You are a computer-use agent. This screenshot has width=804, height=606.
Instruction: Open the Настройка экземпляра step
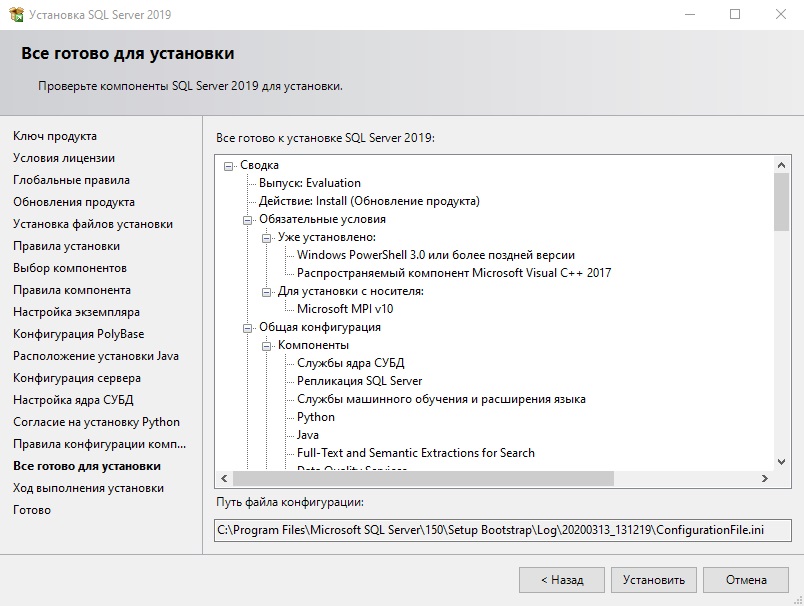(x=76, y=312)
